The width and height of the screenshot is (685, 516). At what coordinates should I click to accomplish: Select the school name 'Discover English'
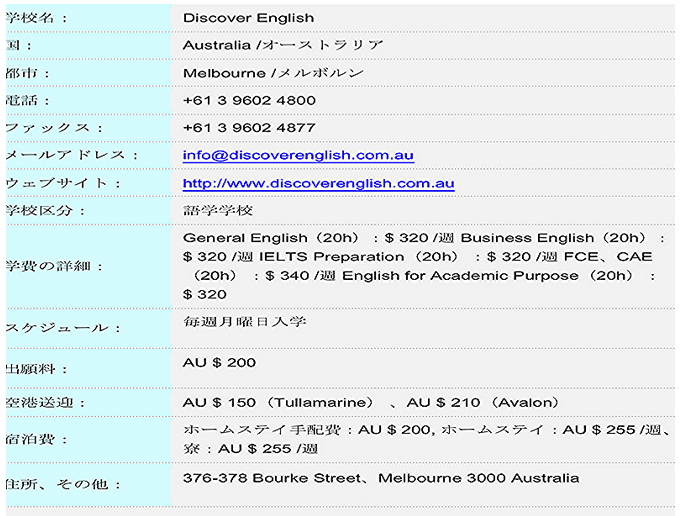248,18
